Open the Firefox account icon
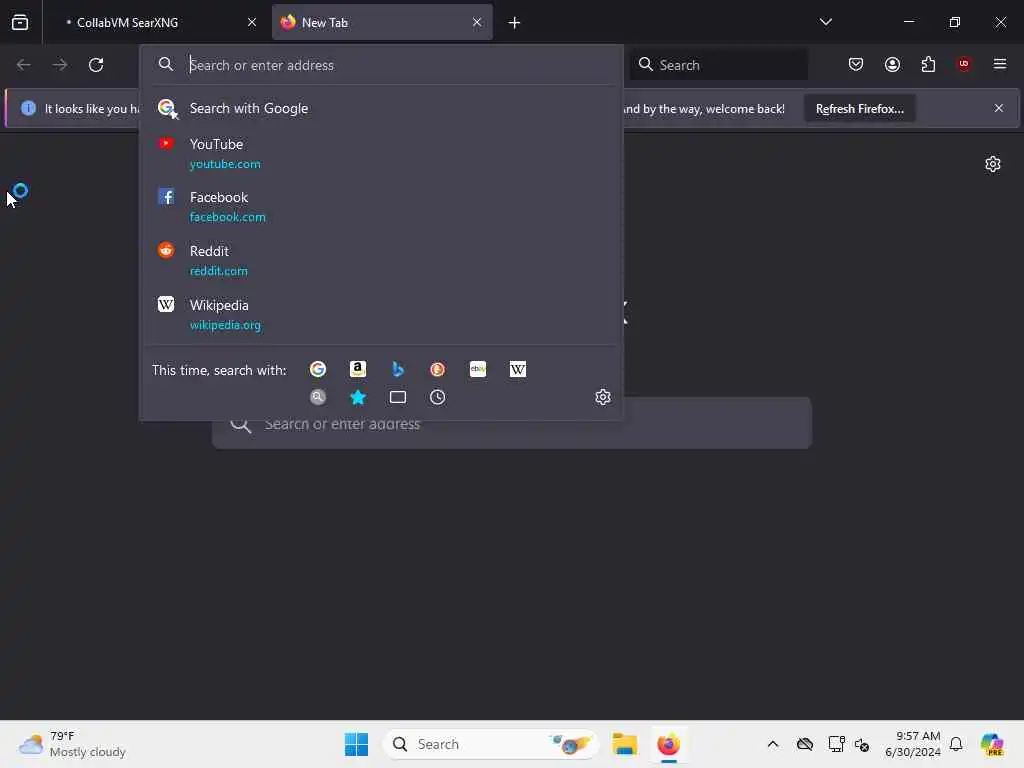This screenshot has width=1024, height=768. pos(892,64)
